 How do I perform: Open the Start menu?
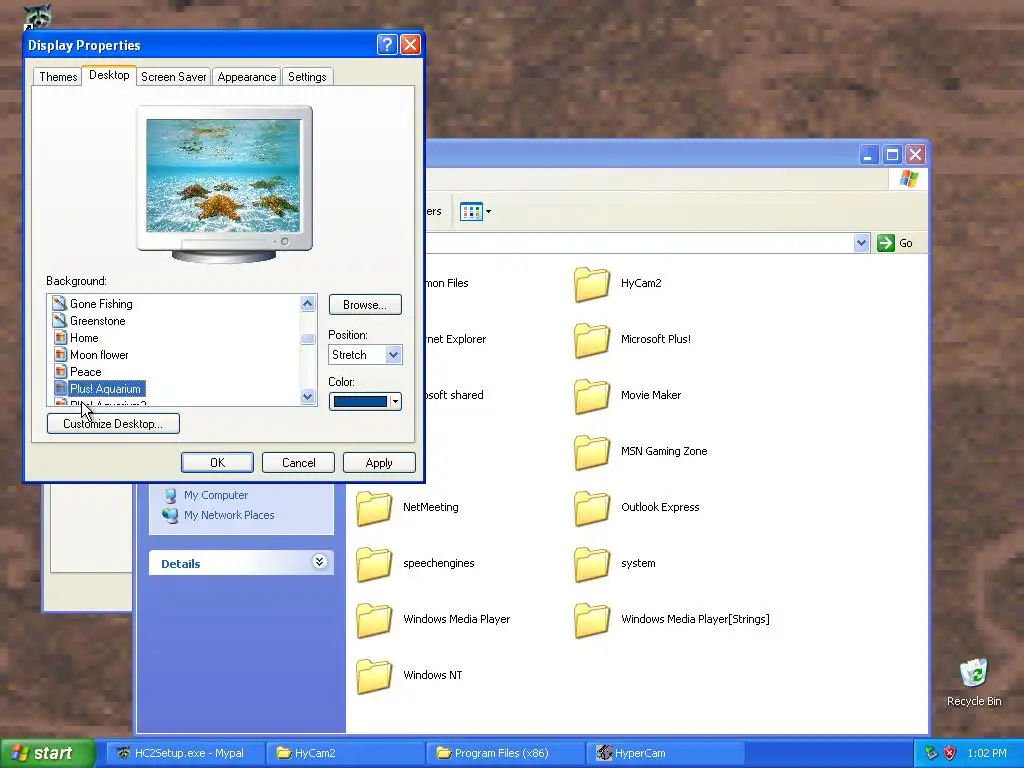pos(46,753)
